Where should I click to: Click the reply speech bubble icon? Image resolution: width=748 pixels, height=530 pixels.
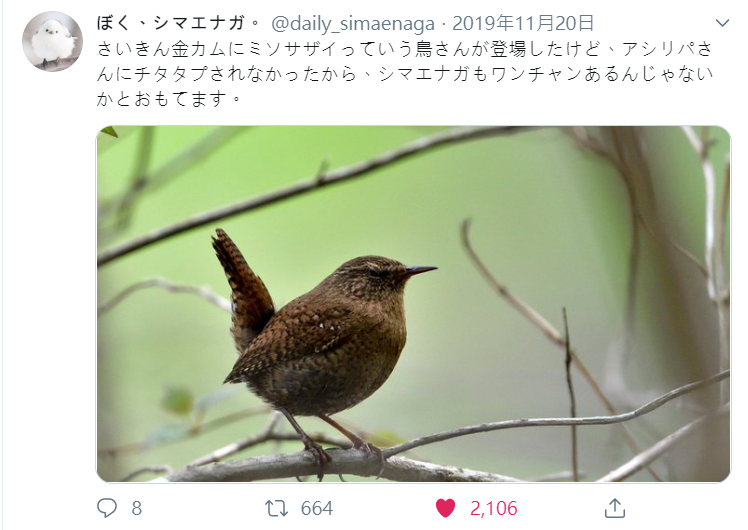coord(107,508)
